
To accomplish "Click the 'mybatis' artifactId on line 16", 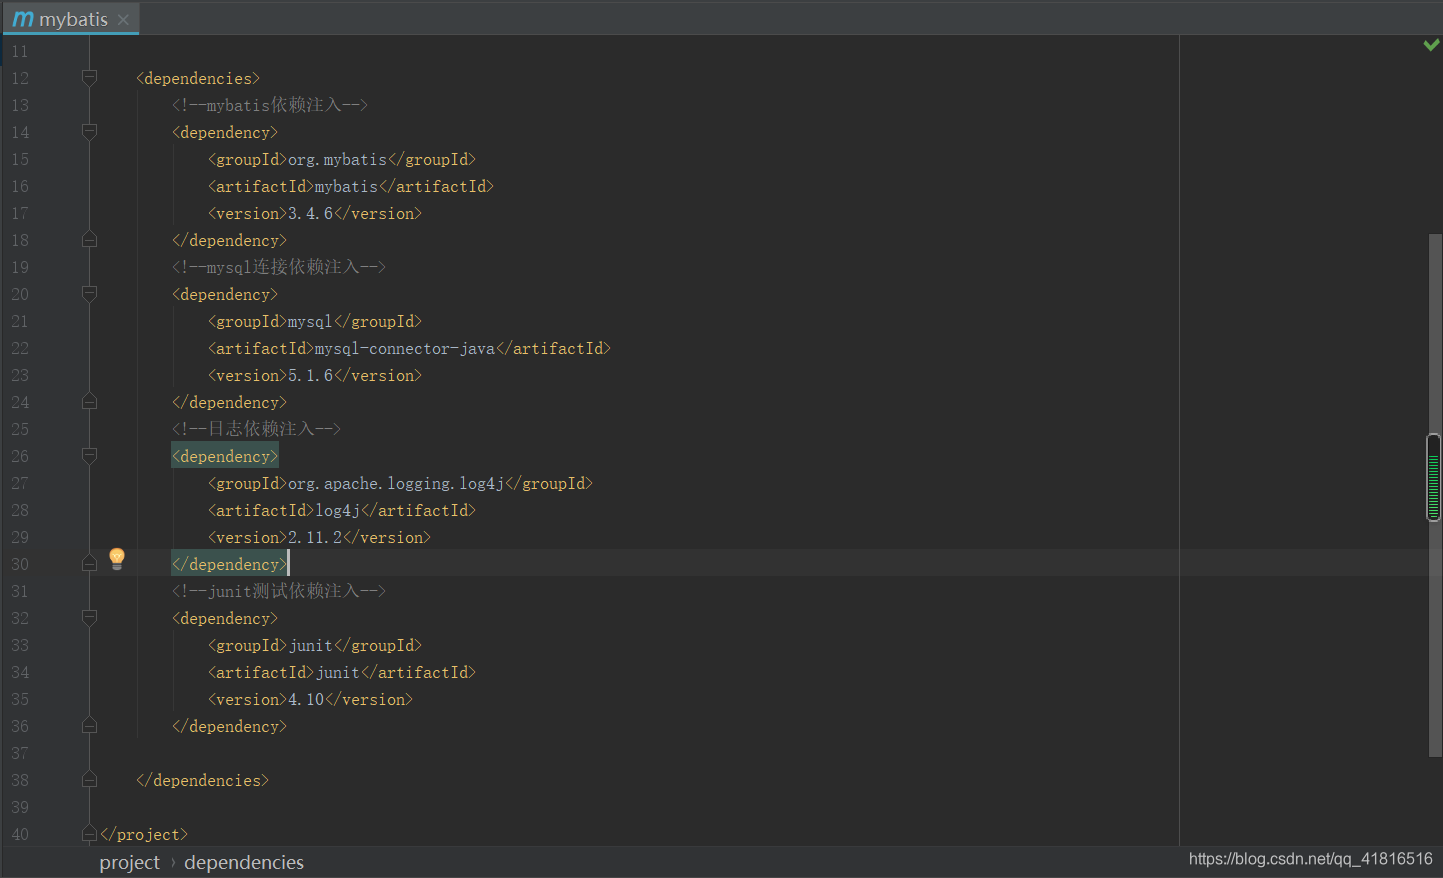I will 346,186.
